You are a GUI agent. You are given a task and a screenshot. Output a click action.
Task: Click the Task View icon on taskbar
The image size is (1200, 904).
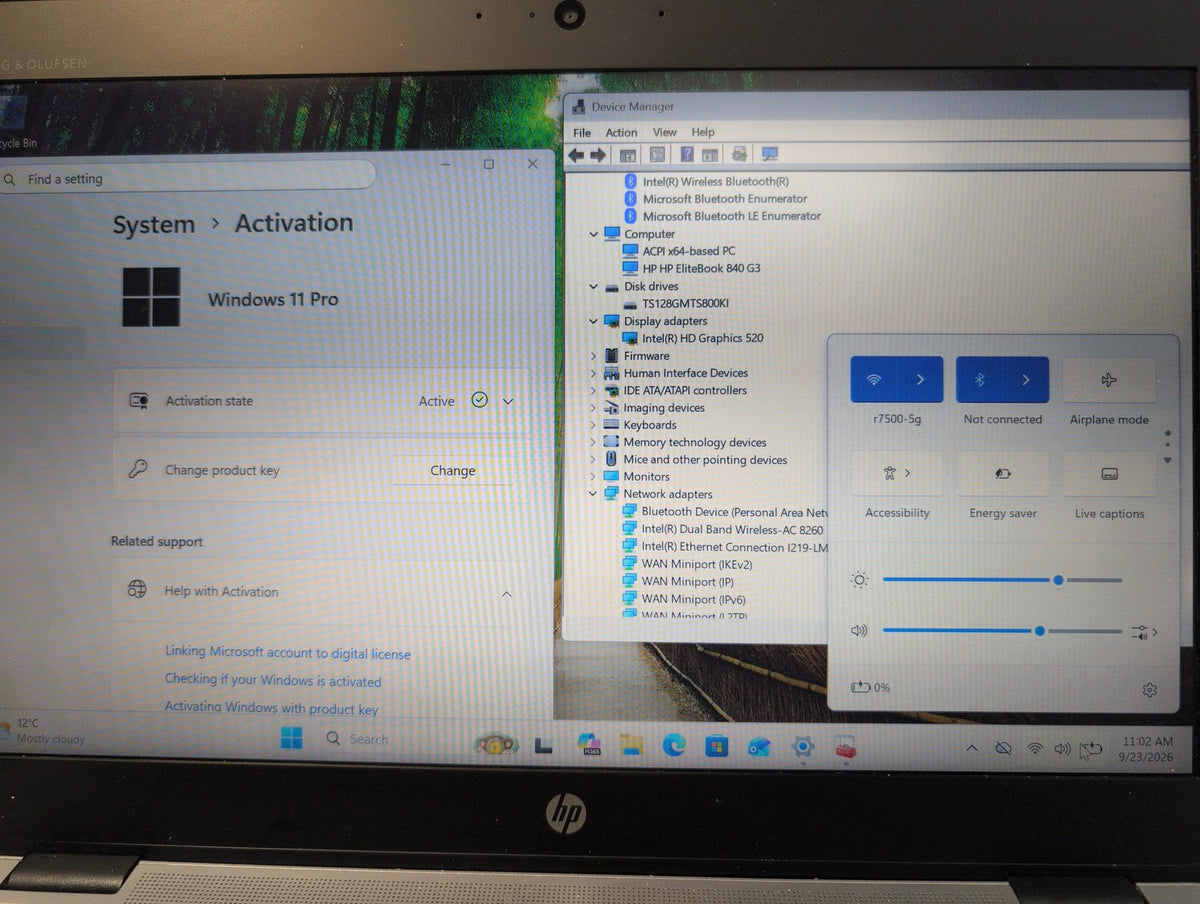click(x=544, y=744)
